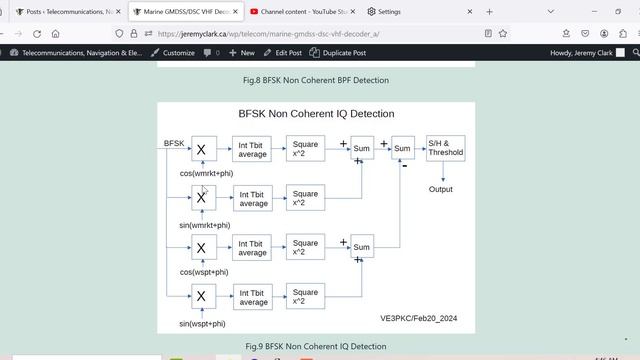Click the Fig.9 BFSK Non Coherent IQ Detection caption
Image resolution: width=640 pixels, height=360 pixels.
(316, 346)
